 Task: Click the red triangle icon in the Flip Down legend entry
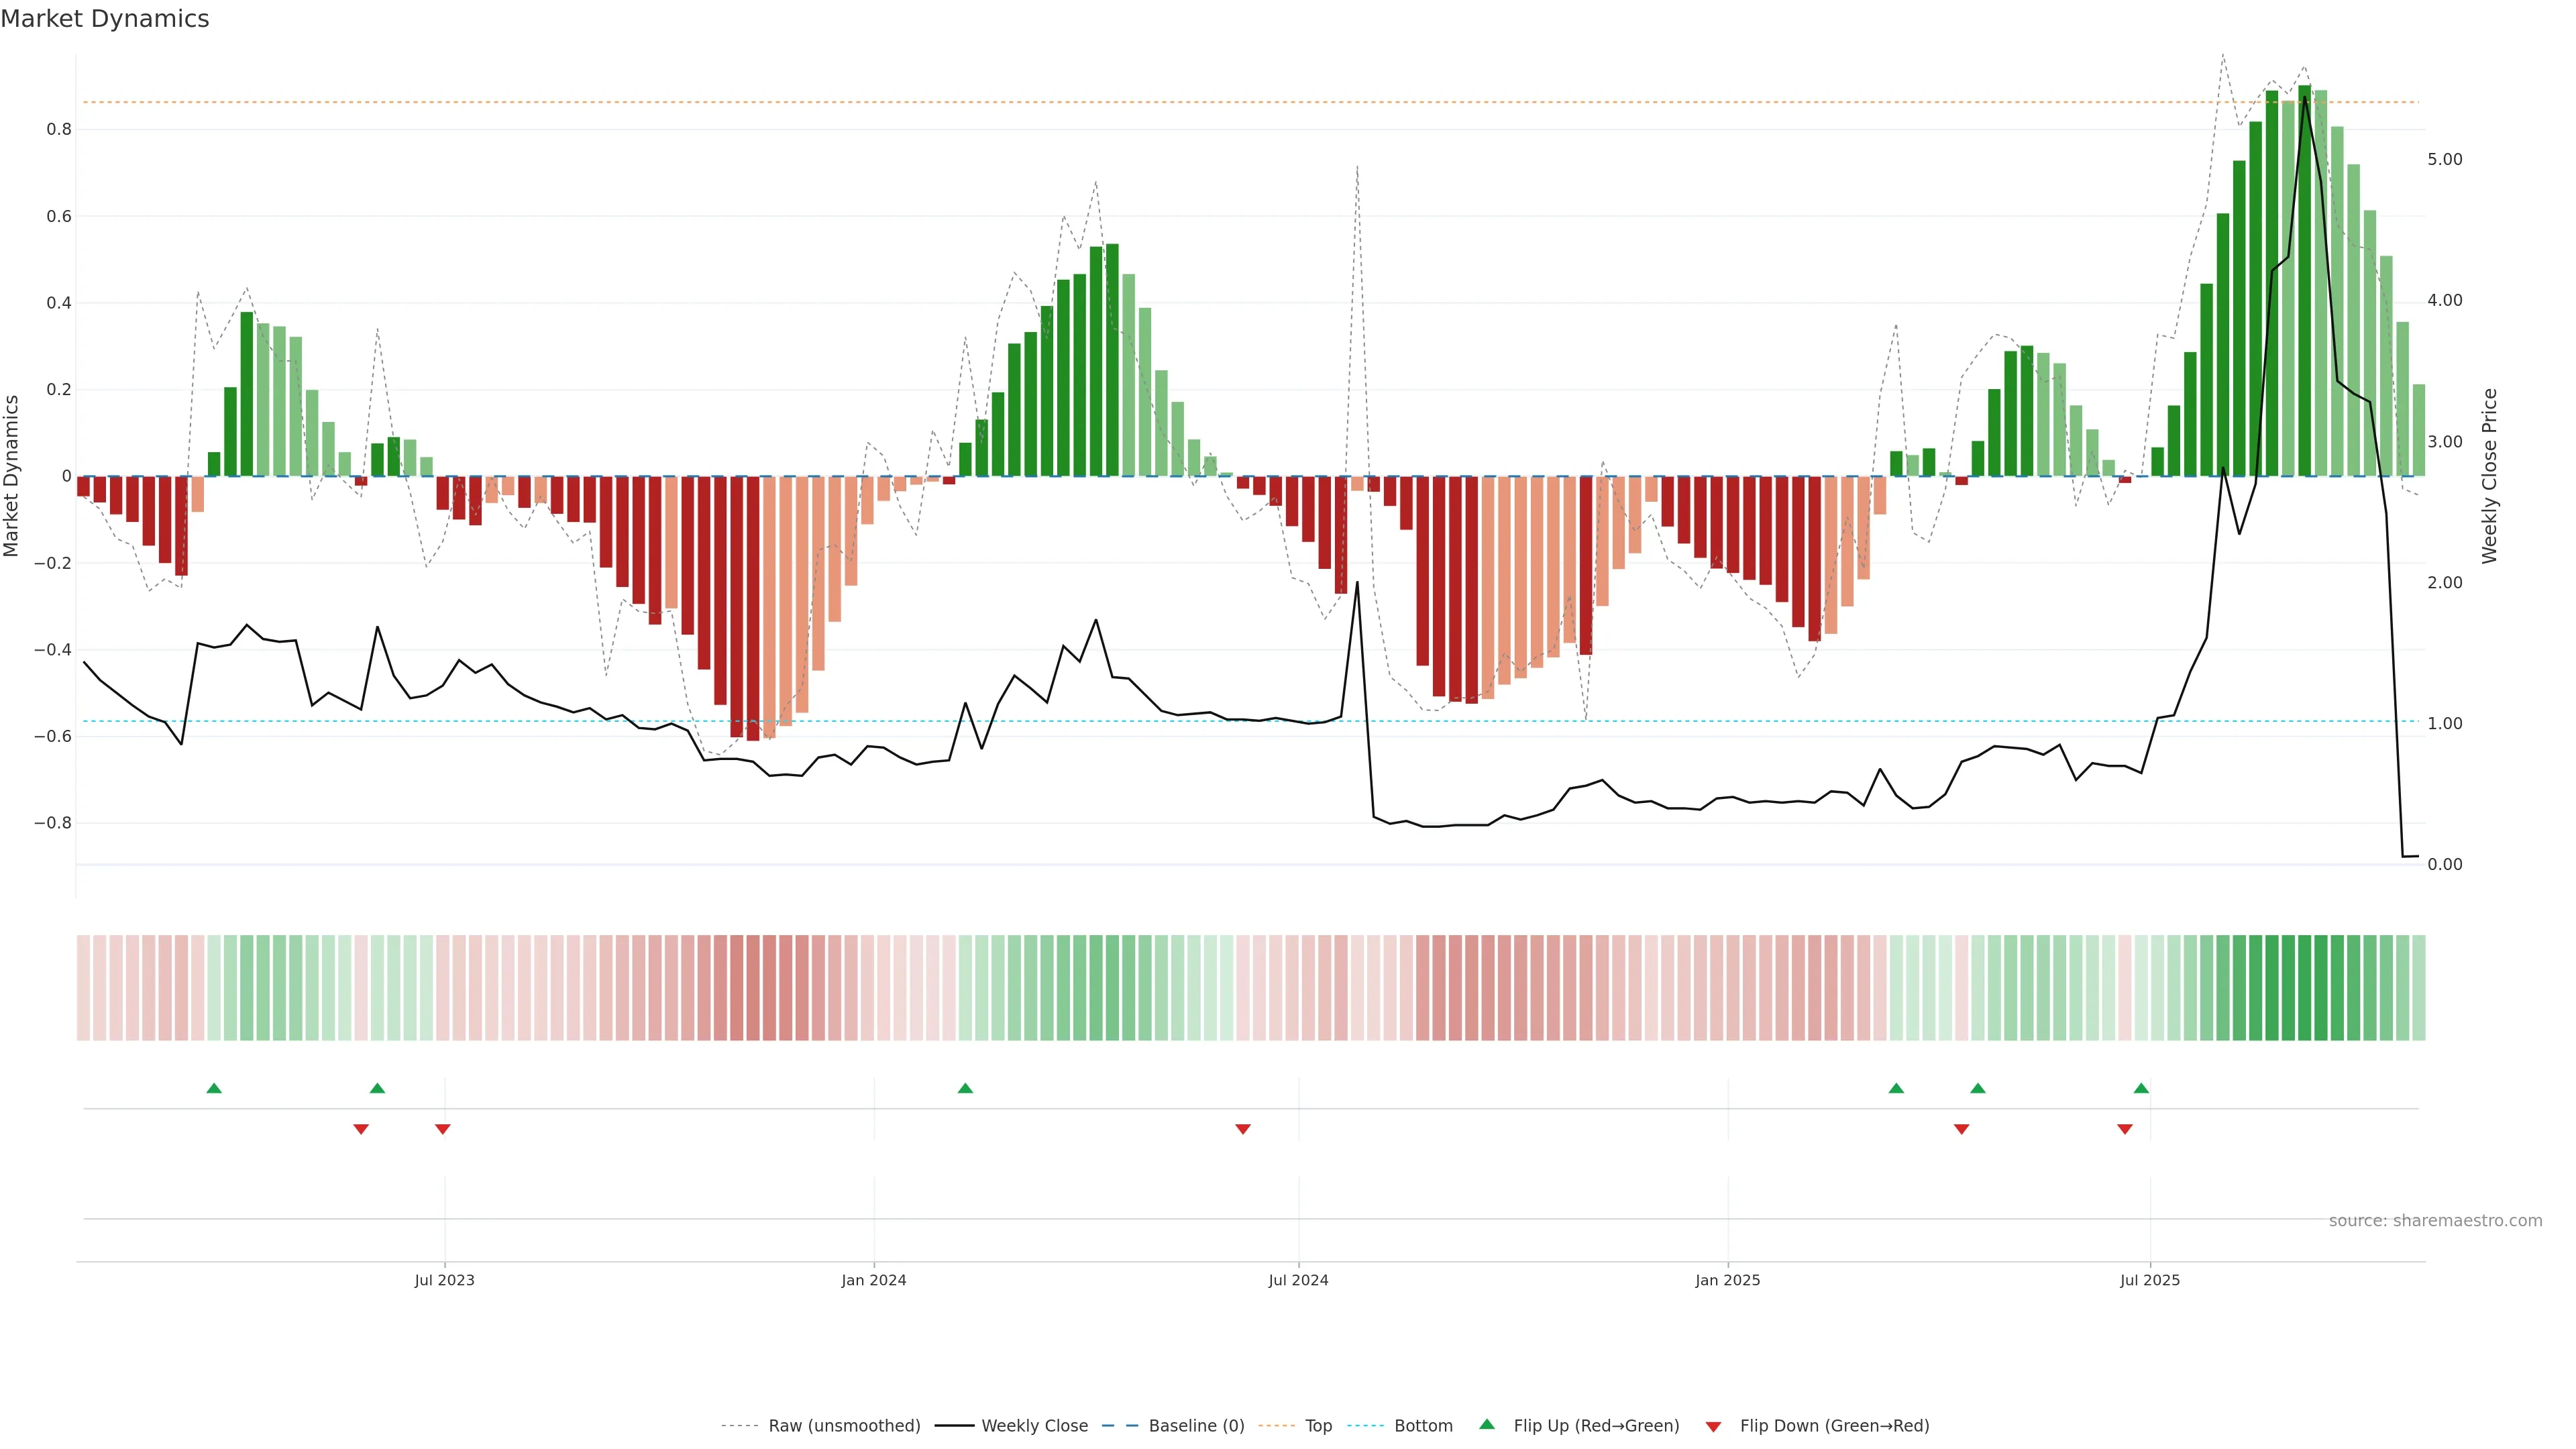point(1714,1426)
